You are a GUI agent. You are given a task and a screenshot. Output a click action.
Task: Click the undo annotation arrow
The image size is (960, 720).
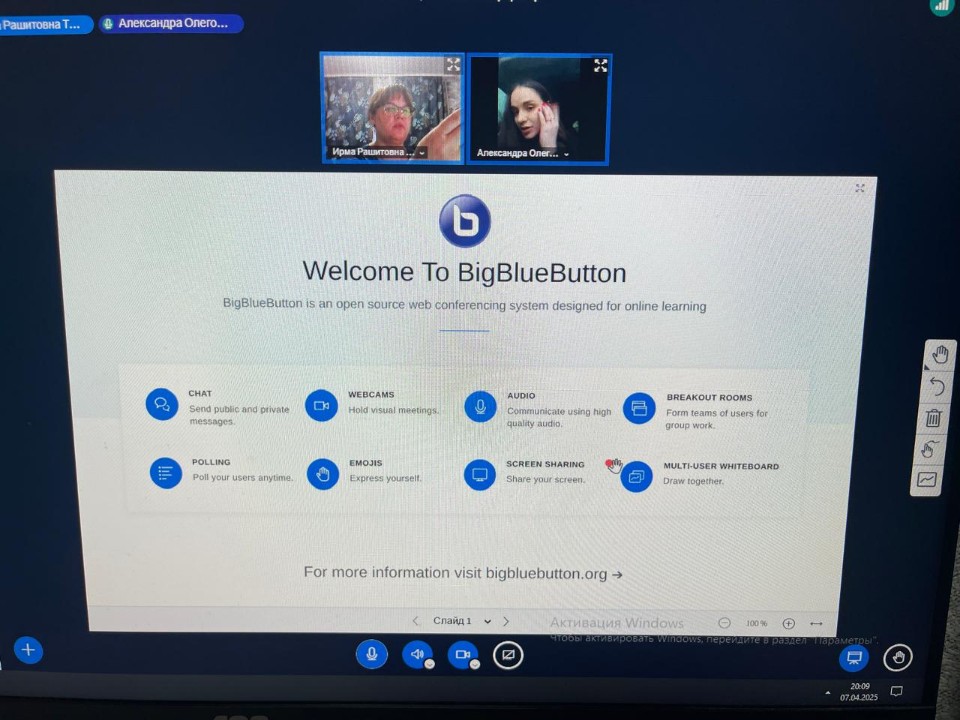click(x=937, y=386)
